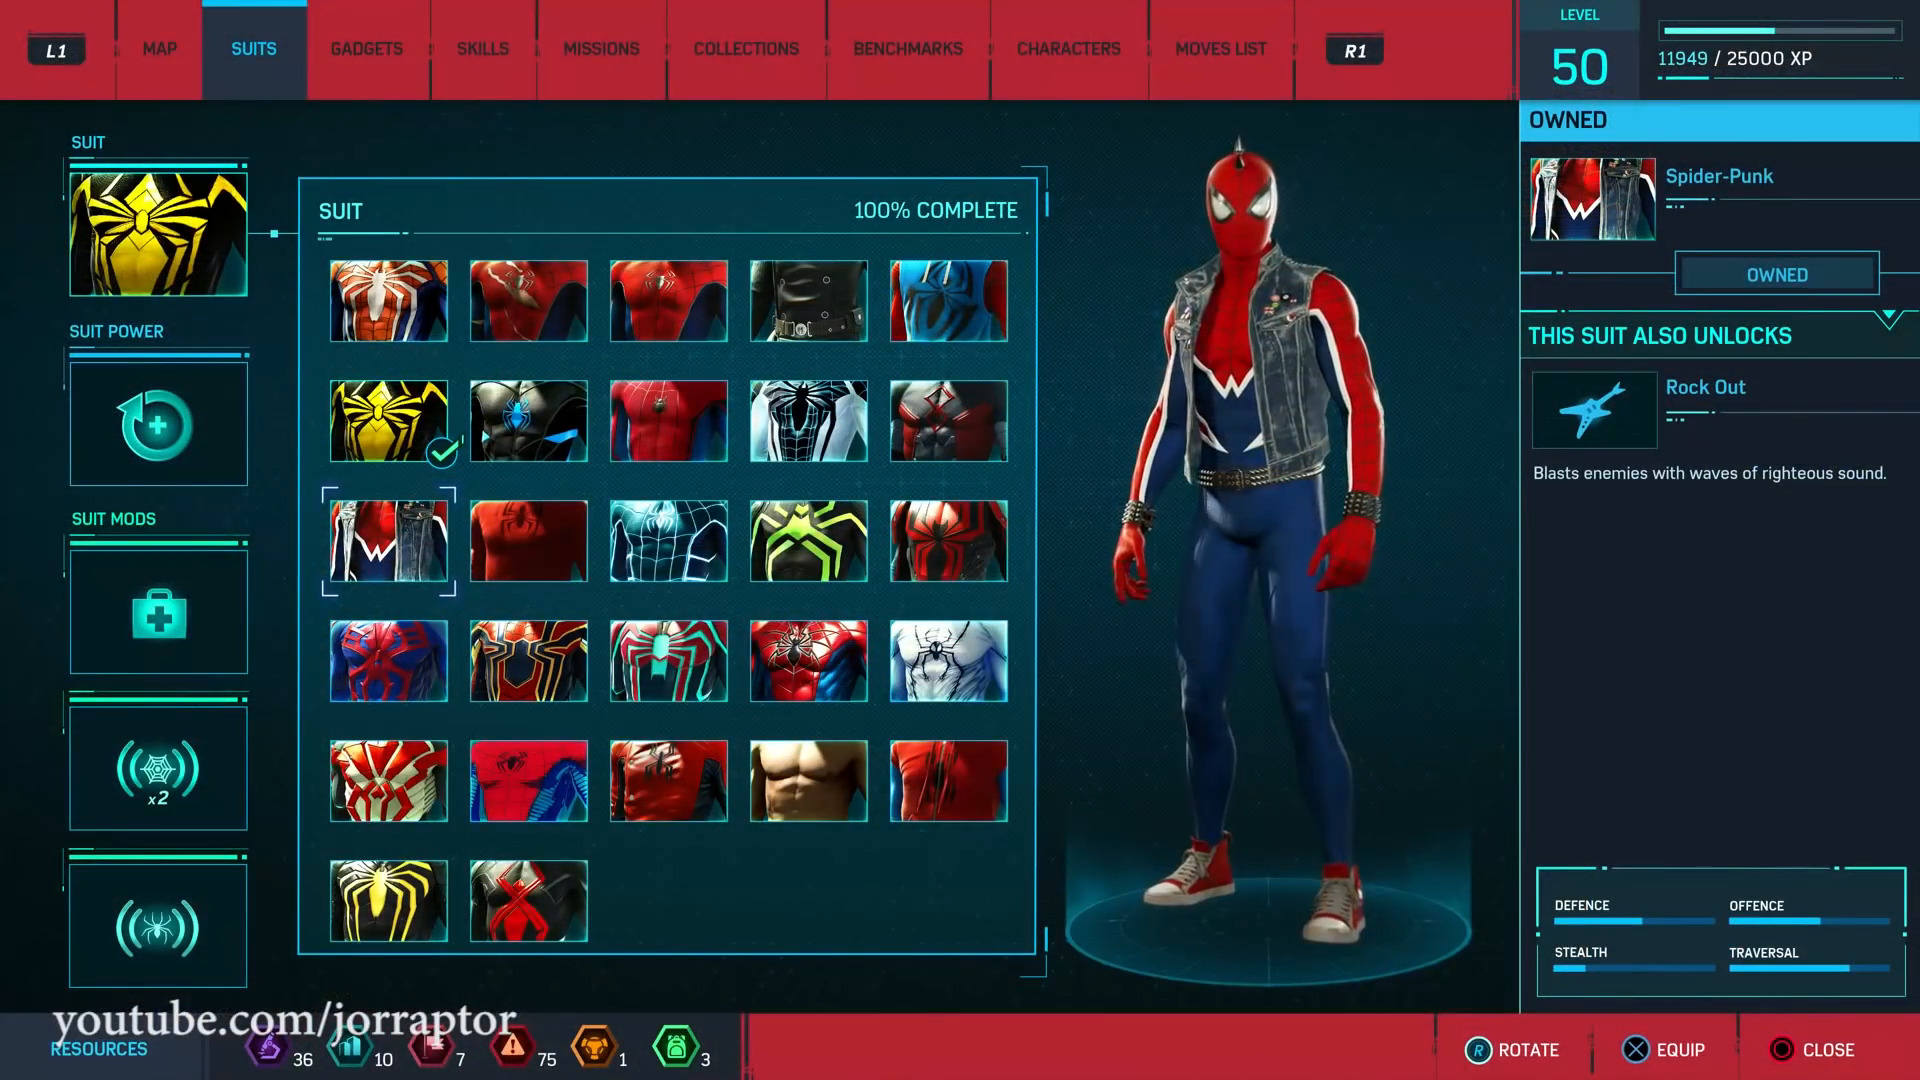Select the red Last Stand jacket suit
Screen dimensions: 1920x1080
click(669, 781)
